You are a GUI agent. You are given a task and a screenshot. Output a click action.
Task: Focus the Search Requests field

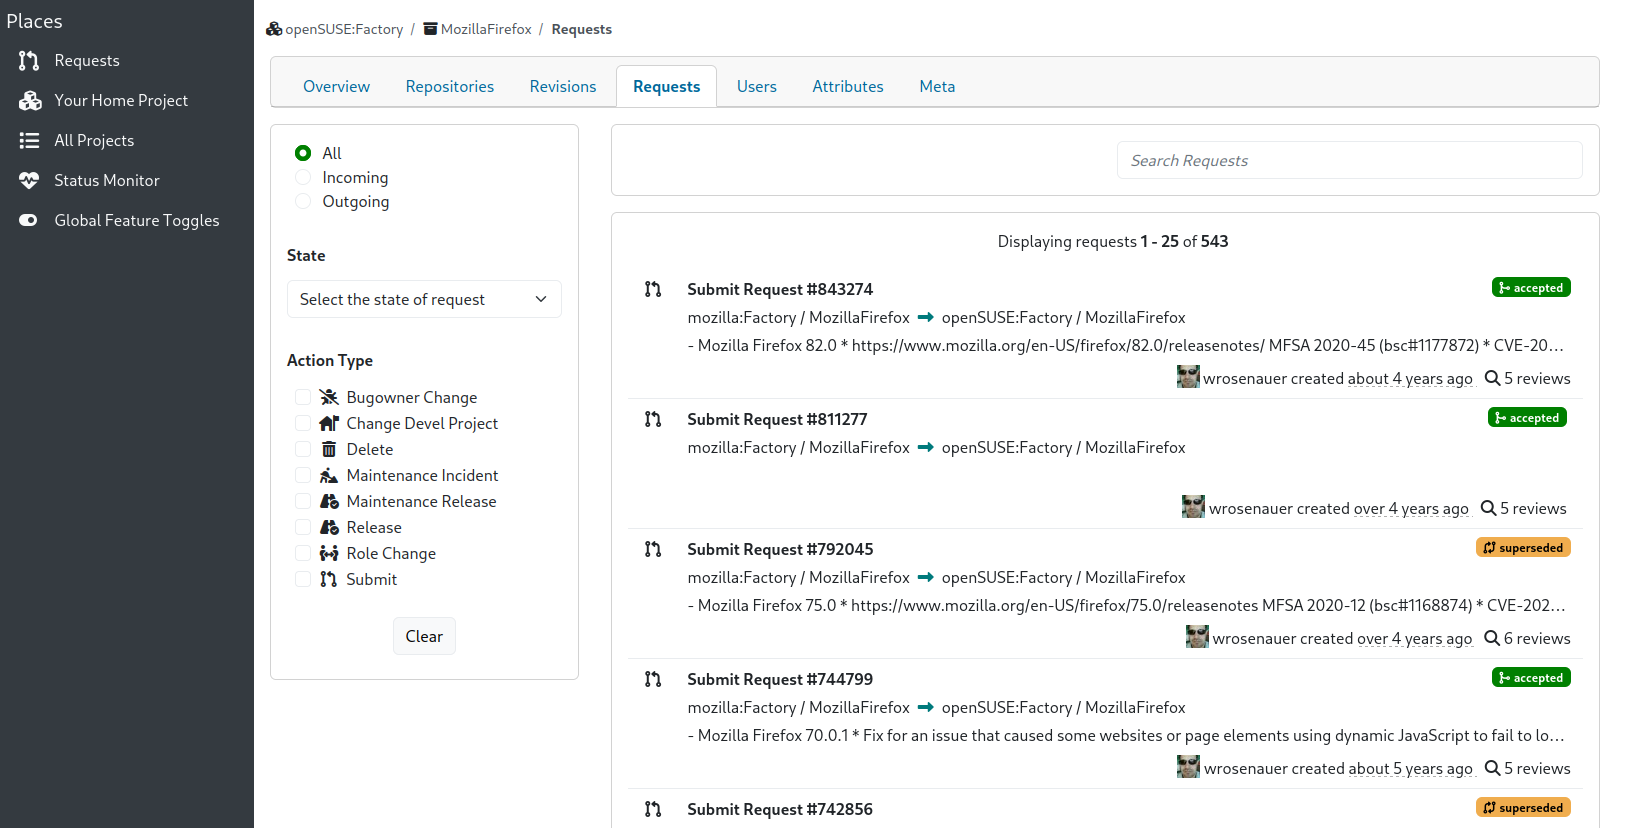(x=1349, y=160)
